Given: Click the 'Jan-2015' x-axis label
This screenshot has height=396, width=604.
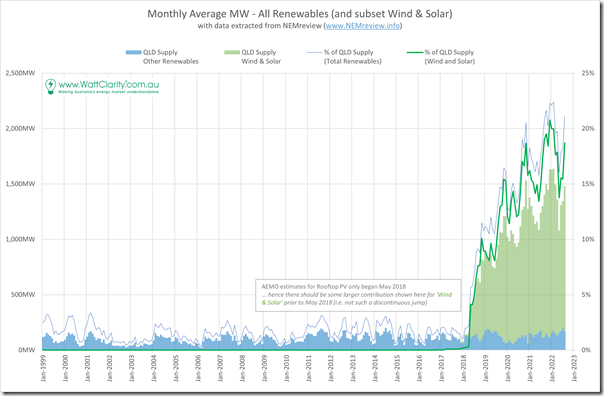Looking at the screenshot, I should 397,368.
